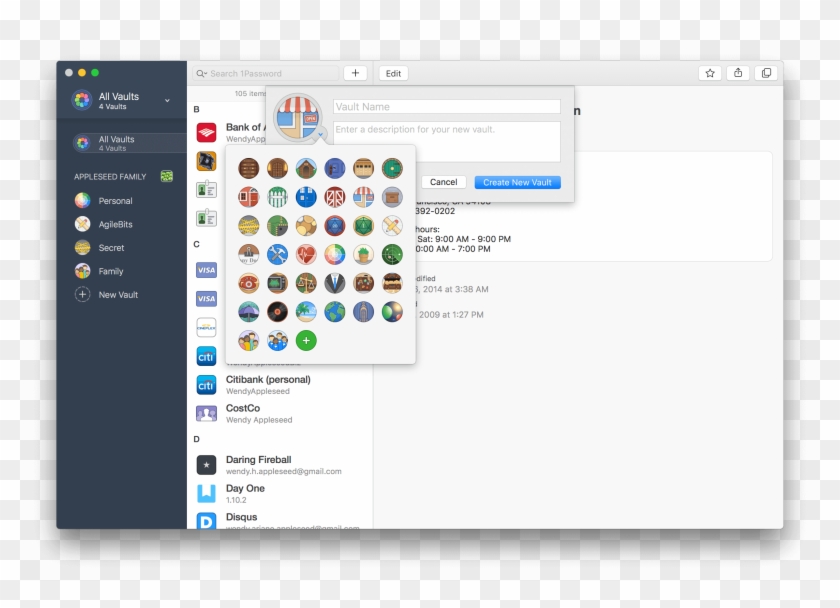Choose the blue-uniformed team vault icon
Viewport: 840px width, 608px height.
point(278,341)
